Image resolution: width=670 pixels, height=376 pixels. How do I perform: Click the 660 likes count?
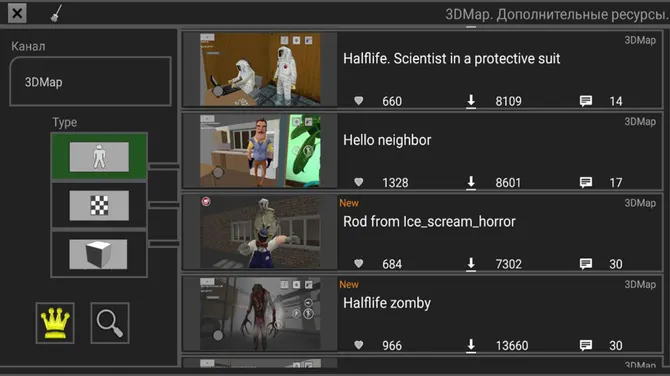[392, 101]
